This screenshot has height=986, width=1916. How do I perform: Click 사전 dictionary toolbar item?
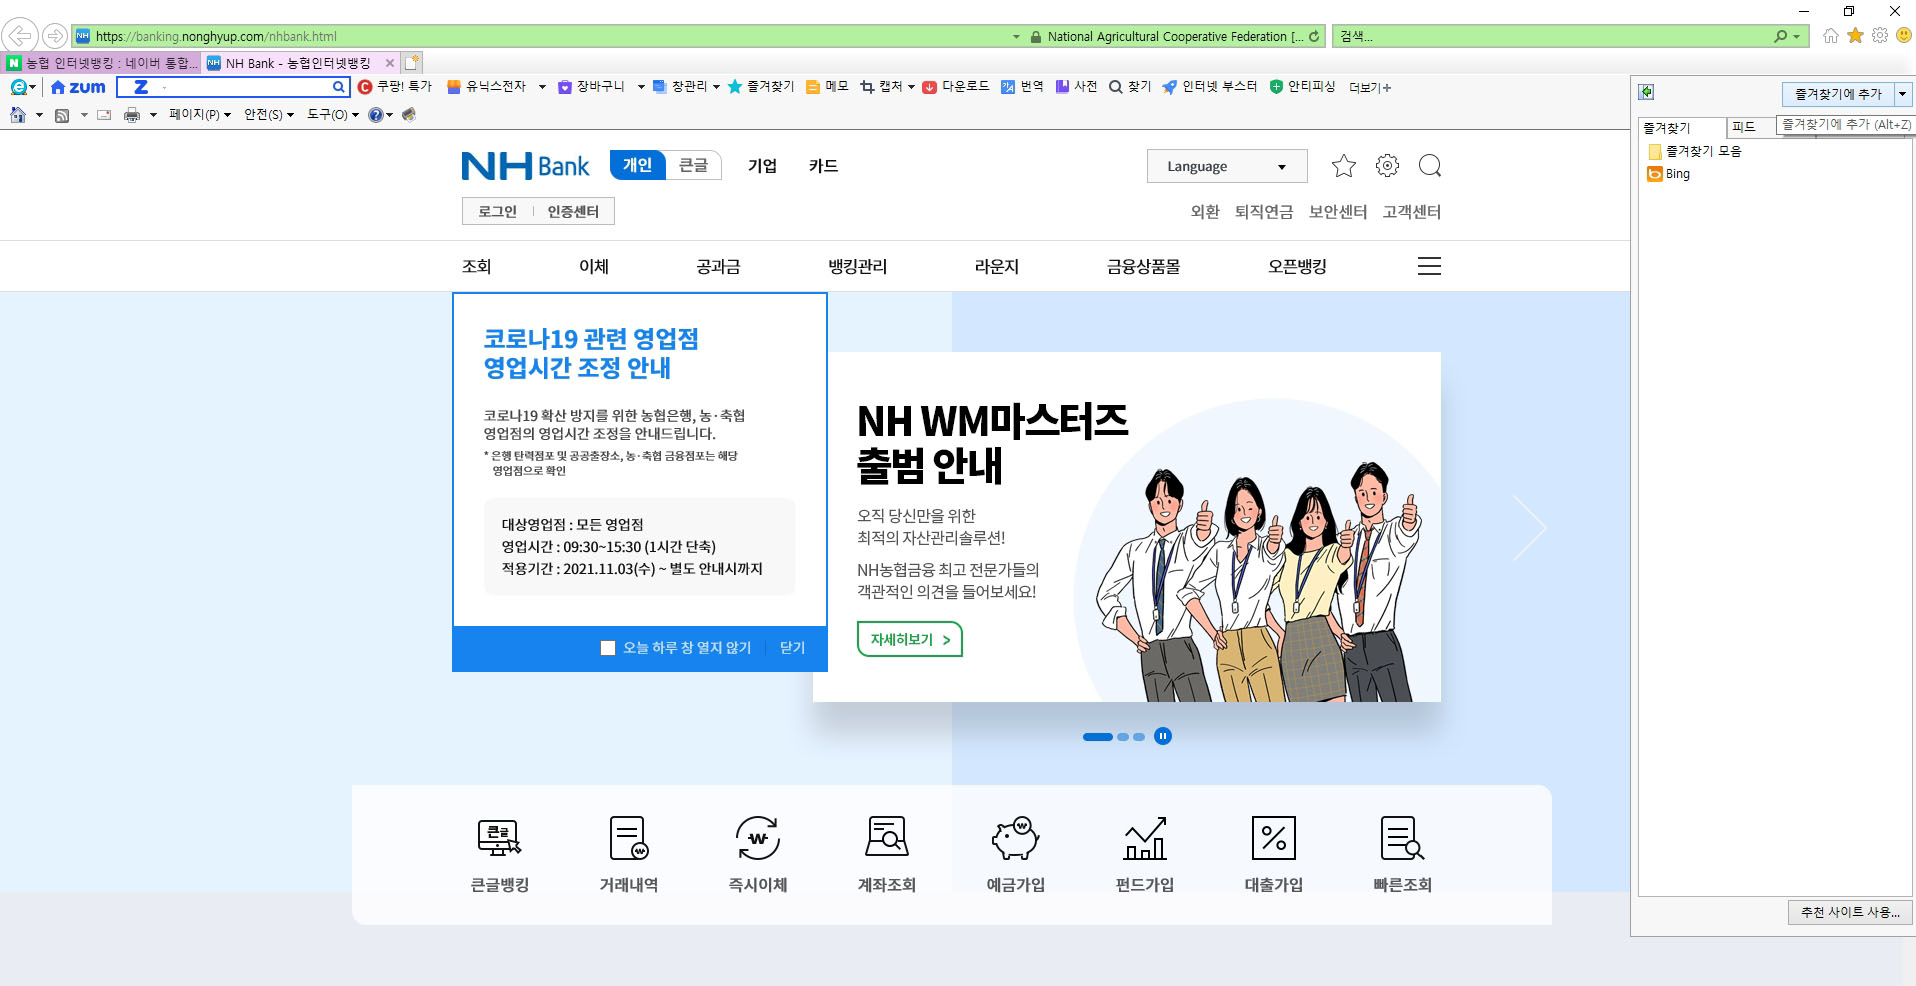coord(1076,87)
